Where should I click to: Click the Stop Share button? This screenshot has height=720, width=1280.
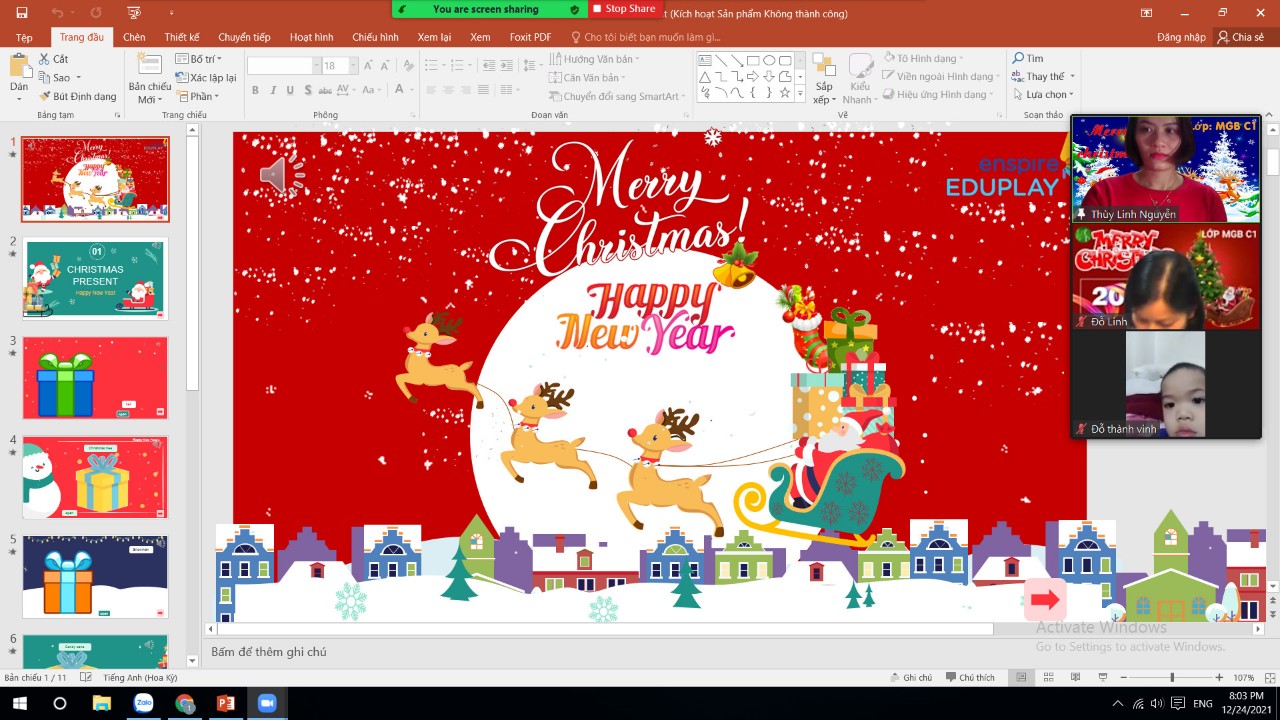coord(623,9)
